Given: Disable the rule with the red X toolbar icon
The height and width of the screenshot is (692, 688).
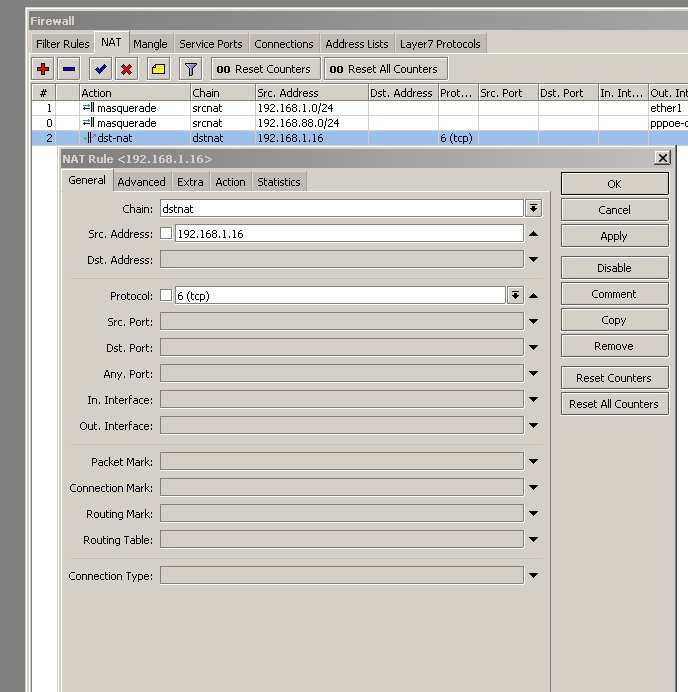Looking at the screenshot, I should [x=127, y=69].
